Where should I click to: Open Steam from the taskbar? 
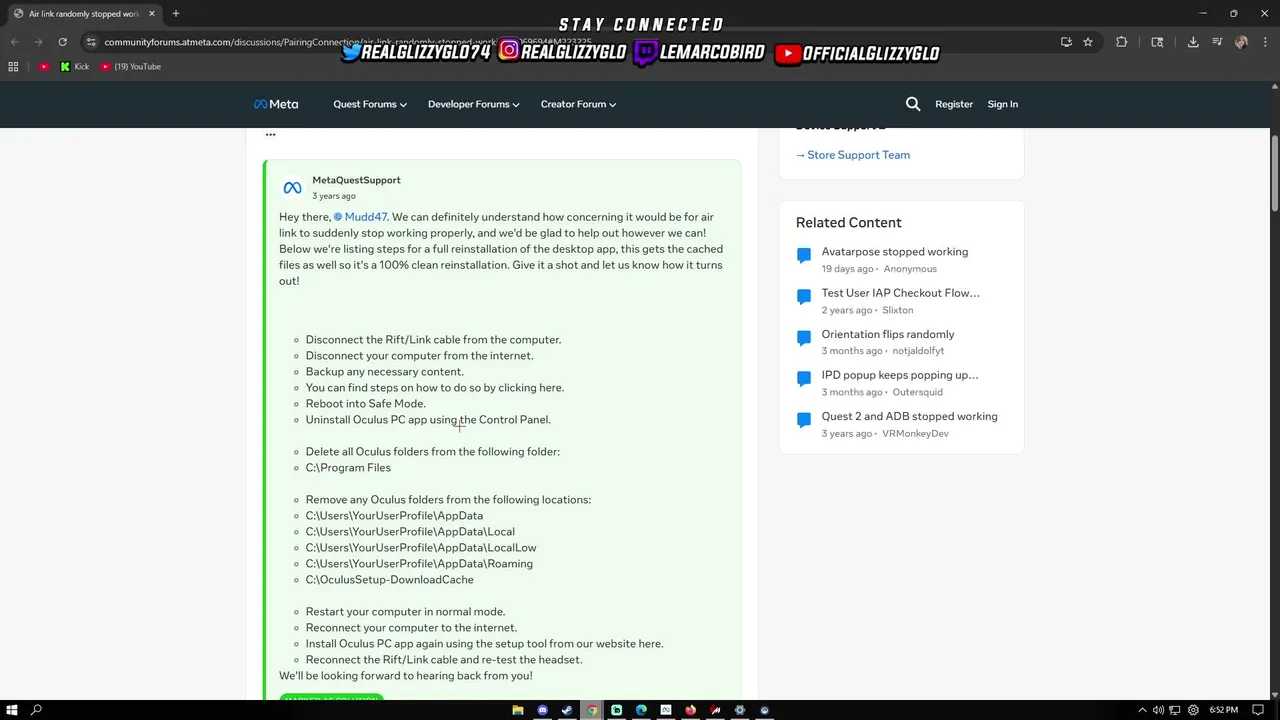[567, 710]
